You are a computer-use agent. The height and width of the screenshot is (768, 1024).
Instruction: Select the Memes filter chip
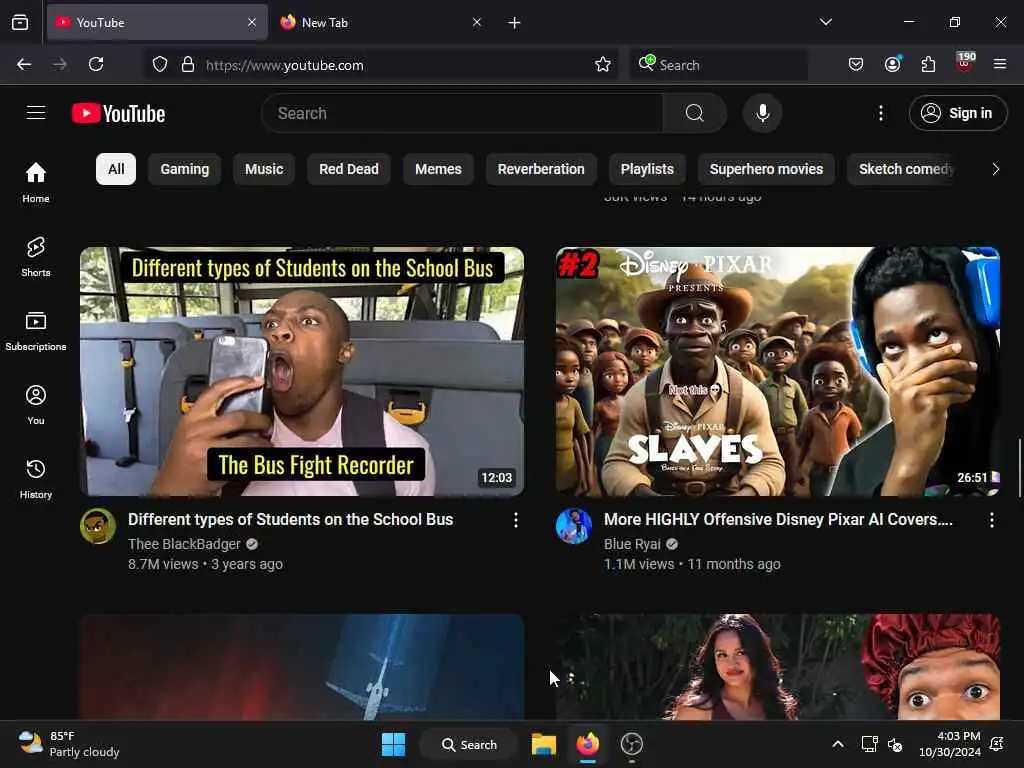coord(438,169)
